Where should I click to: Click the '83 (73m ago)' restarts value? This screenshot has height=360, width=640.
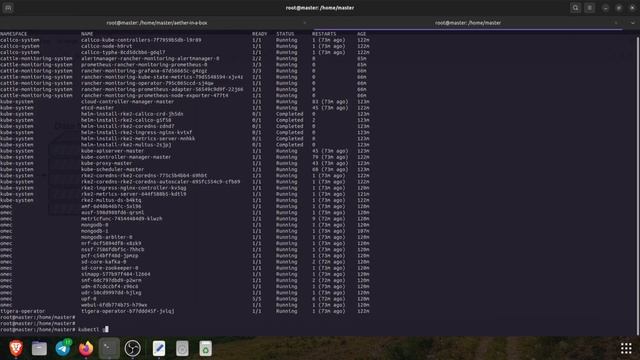[x=330, y=102]
